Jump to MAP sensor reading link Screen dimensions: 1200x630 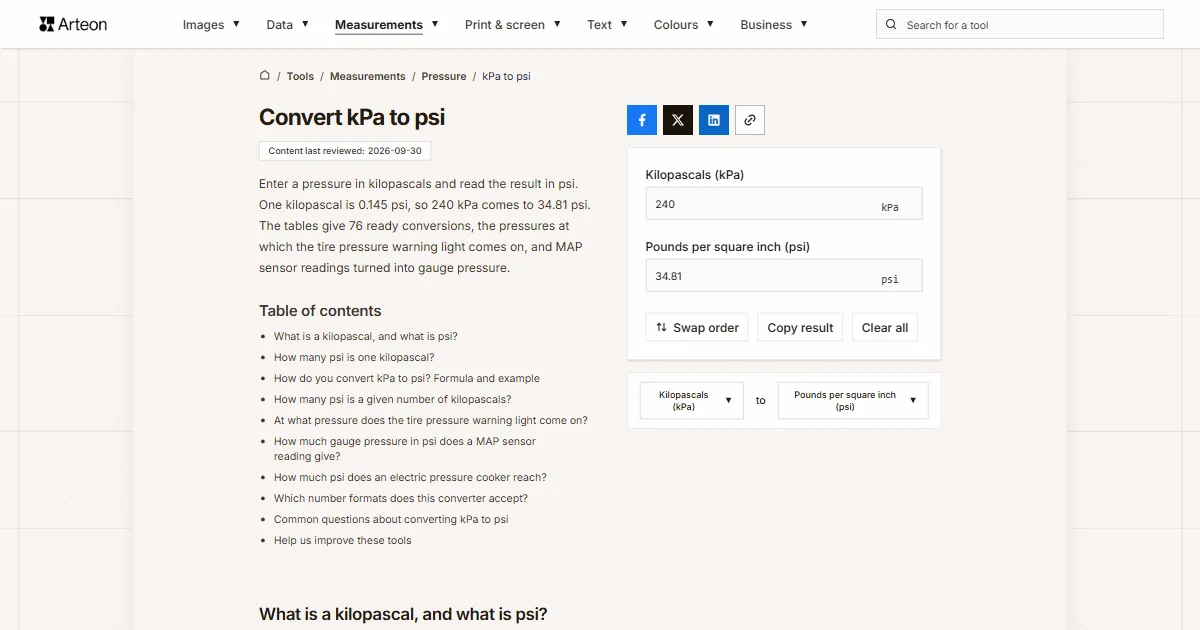[x=405, y=449]
